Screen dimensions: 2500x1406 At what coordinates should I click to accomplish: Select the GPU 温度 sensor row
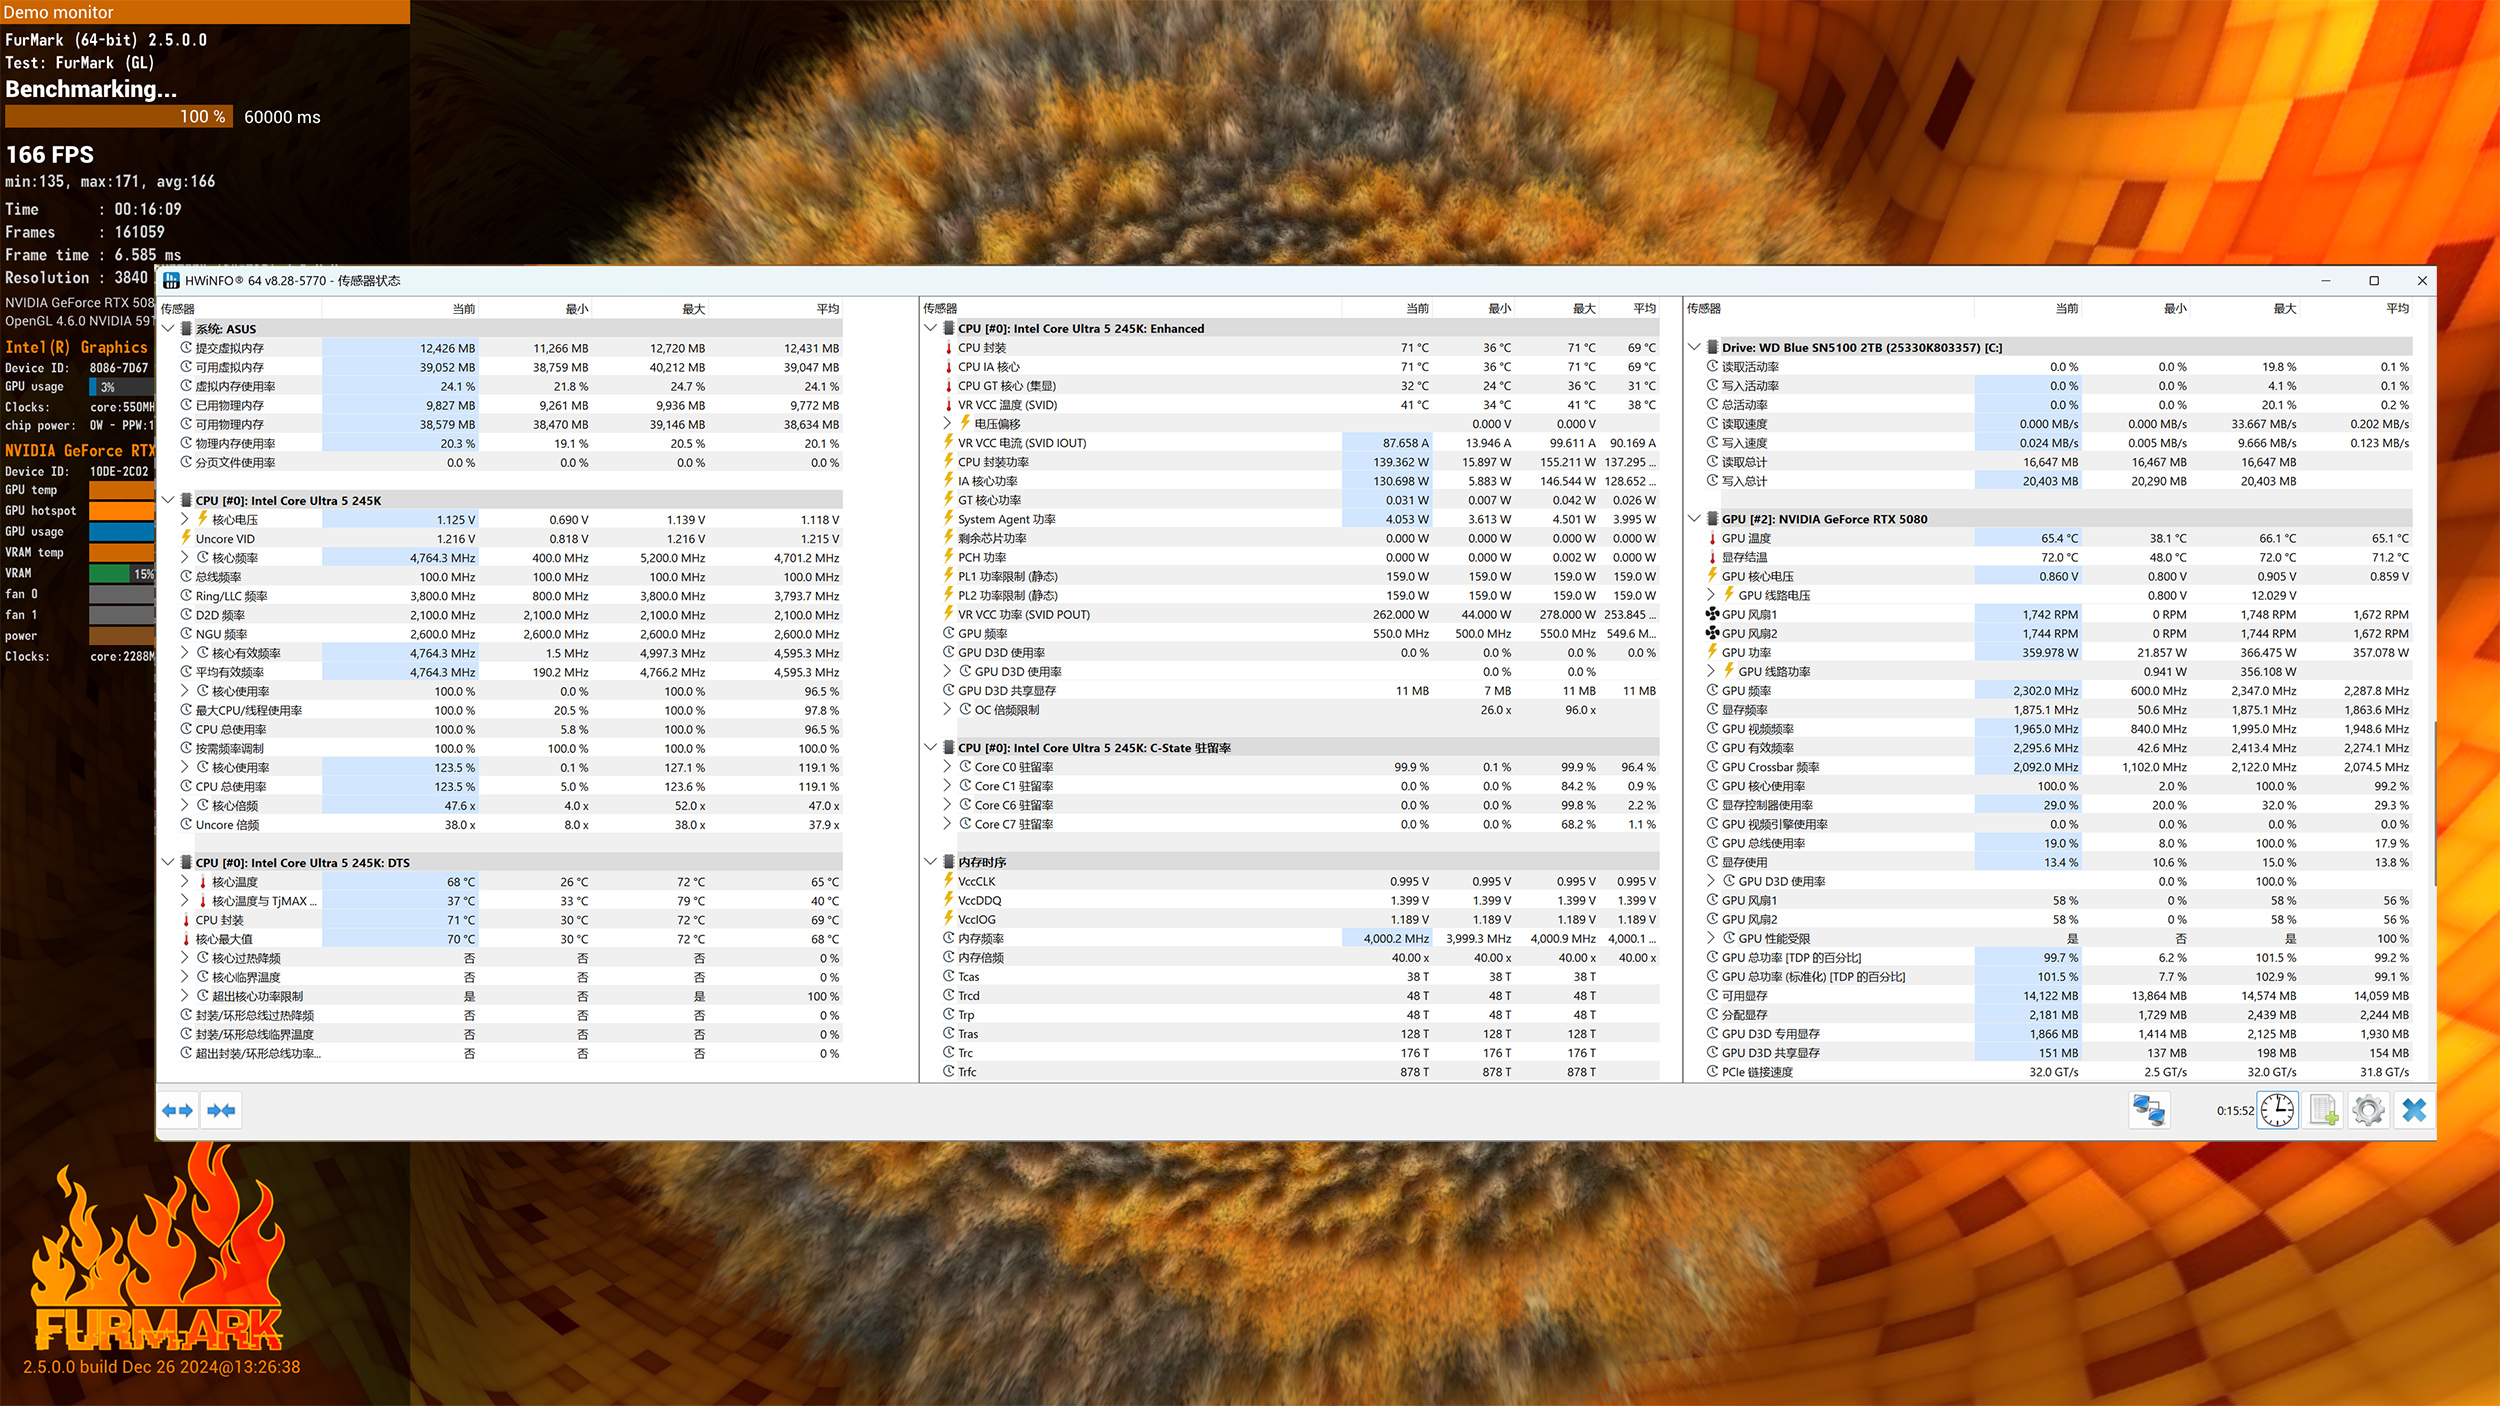click(x=1746, y=538)
